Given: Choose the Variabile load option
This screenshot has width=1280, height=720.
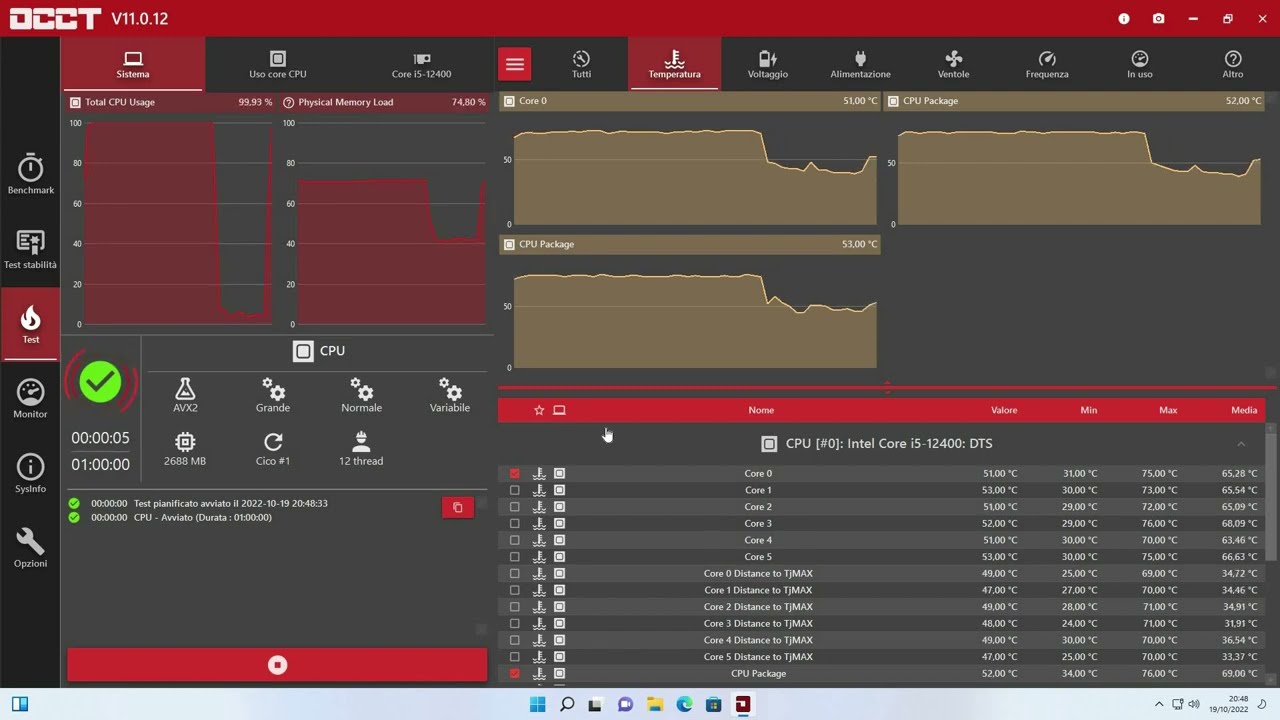Looking at the screenshot, I should 450,395.
